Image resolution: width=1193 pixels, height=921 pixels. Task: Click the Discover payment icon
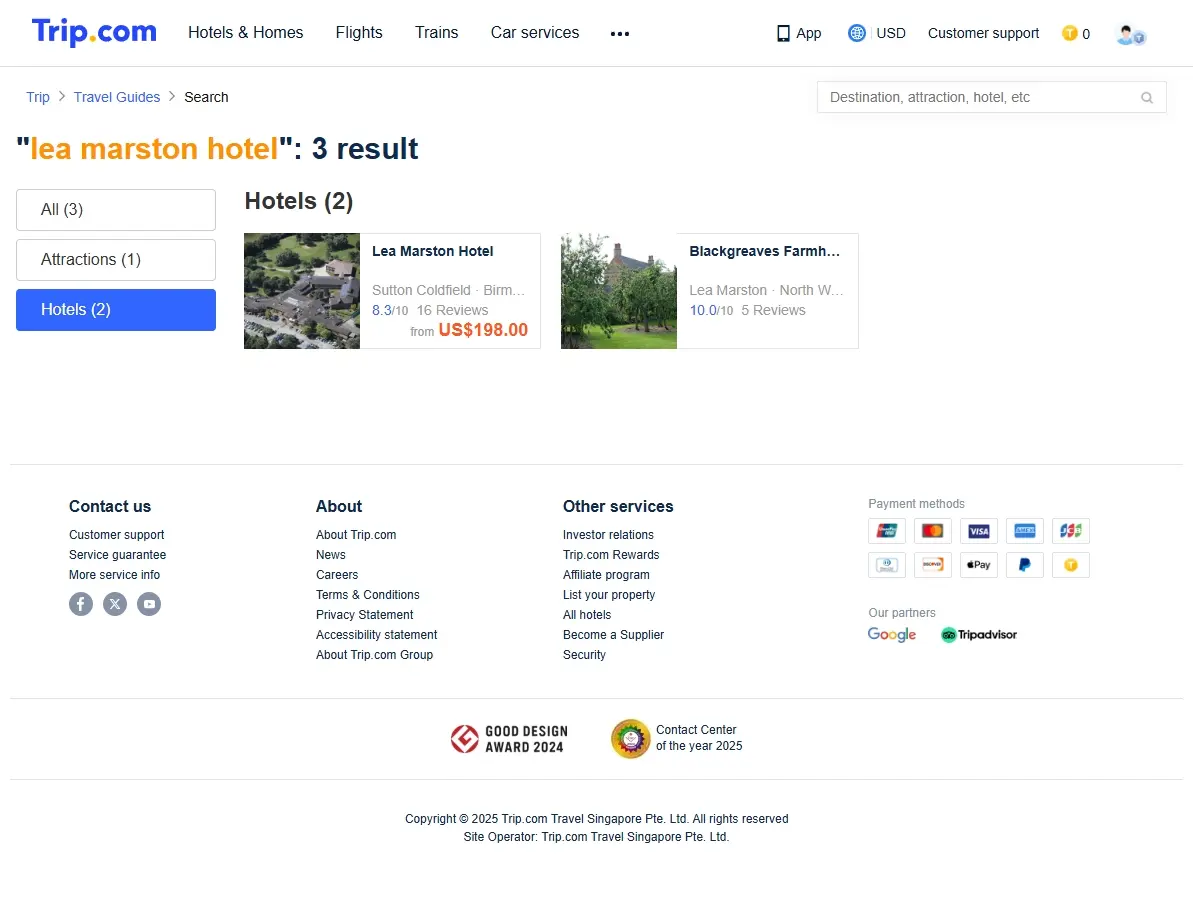(933, 565)
